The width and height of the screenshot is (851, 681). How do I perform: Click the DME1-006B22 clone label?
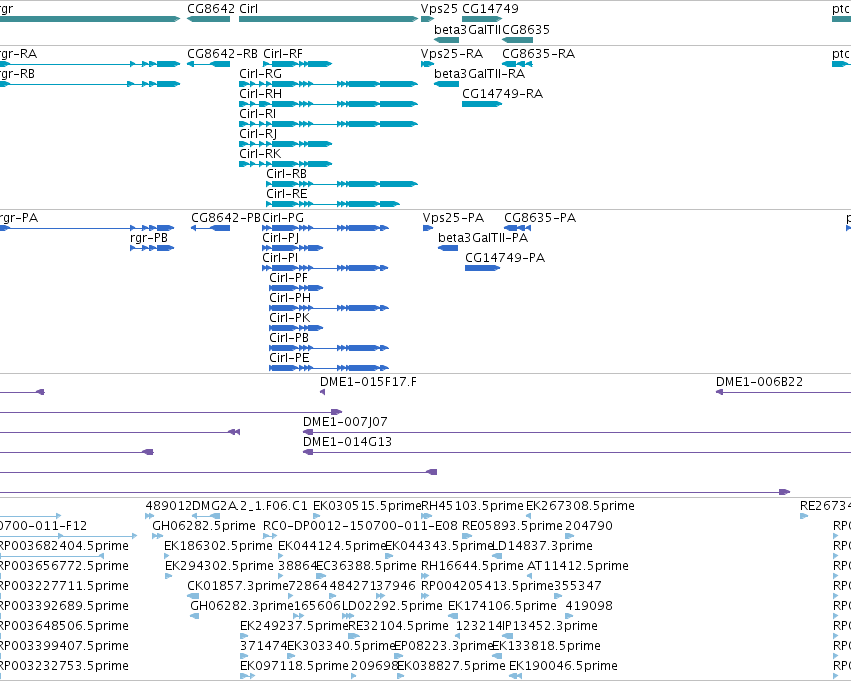tap(759, 383)
